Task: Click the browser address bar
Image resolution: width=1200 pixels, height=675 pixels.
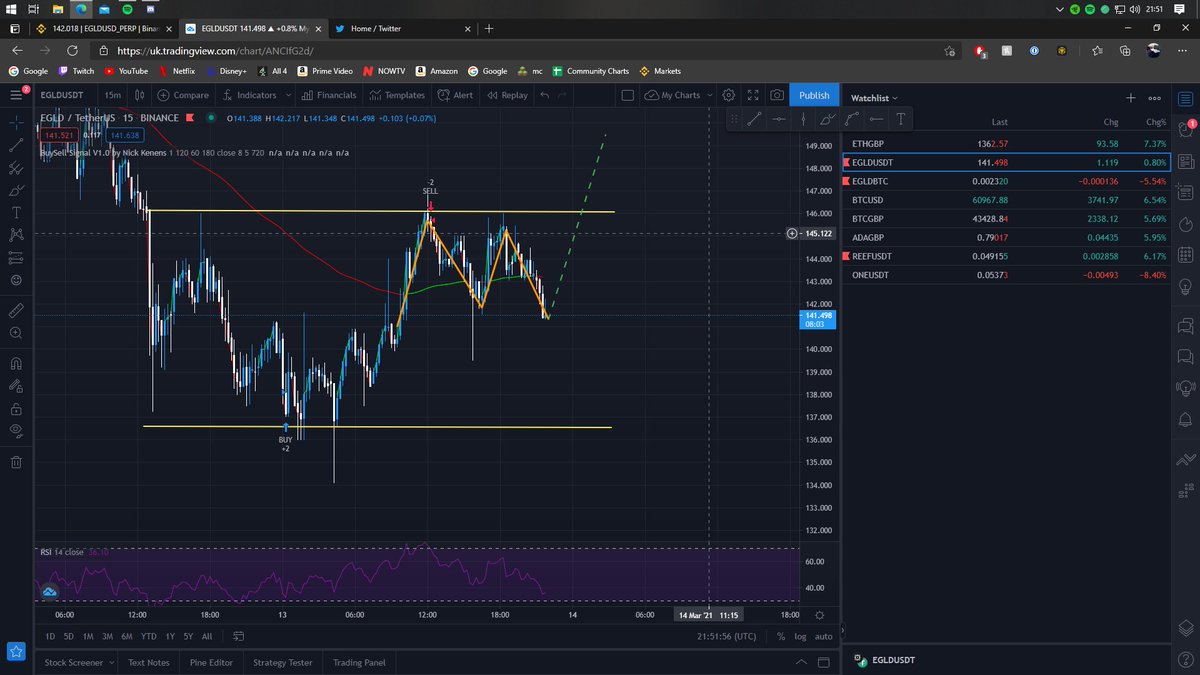Action: tap(520, 50)
